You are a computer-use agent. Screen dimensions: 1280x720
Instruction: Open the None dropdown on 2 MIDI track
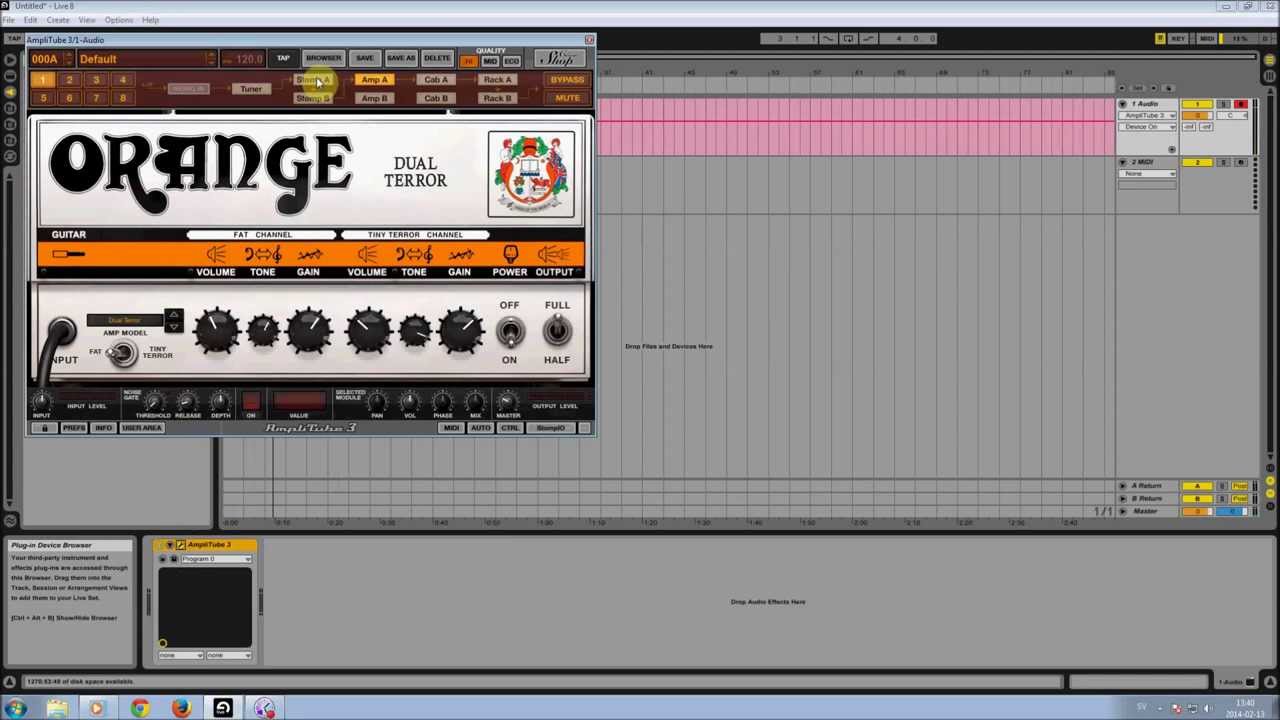[1148, 174]
